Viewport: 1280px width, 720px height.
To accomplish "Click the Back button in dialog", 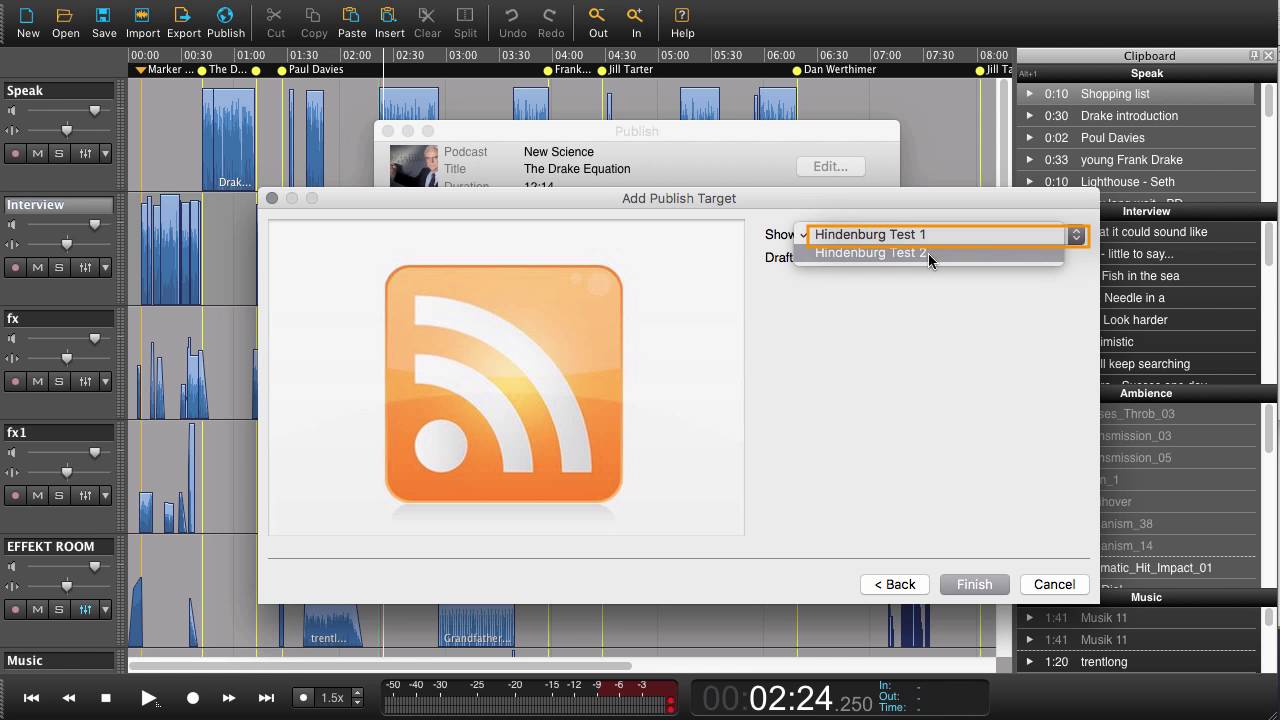I will tap(895, 584).
